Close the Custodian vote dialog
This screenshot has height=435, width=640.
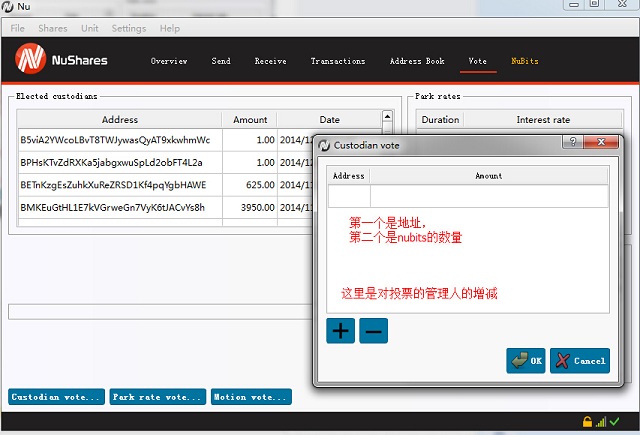click(601, 142)
